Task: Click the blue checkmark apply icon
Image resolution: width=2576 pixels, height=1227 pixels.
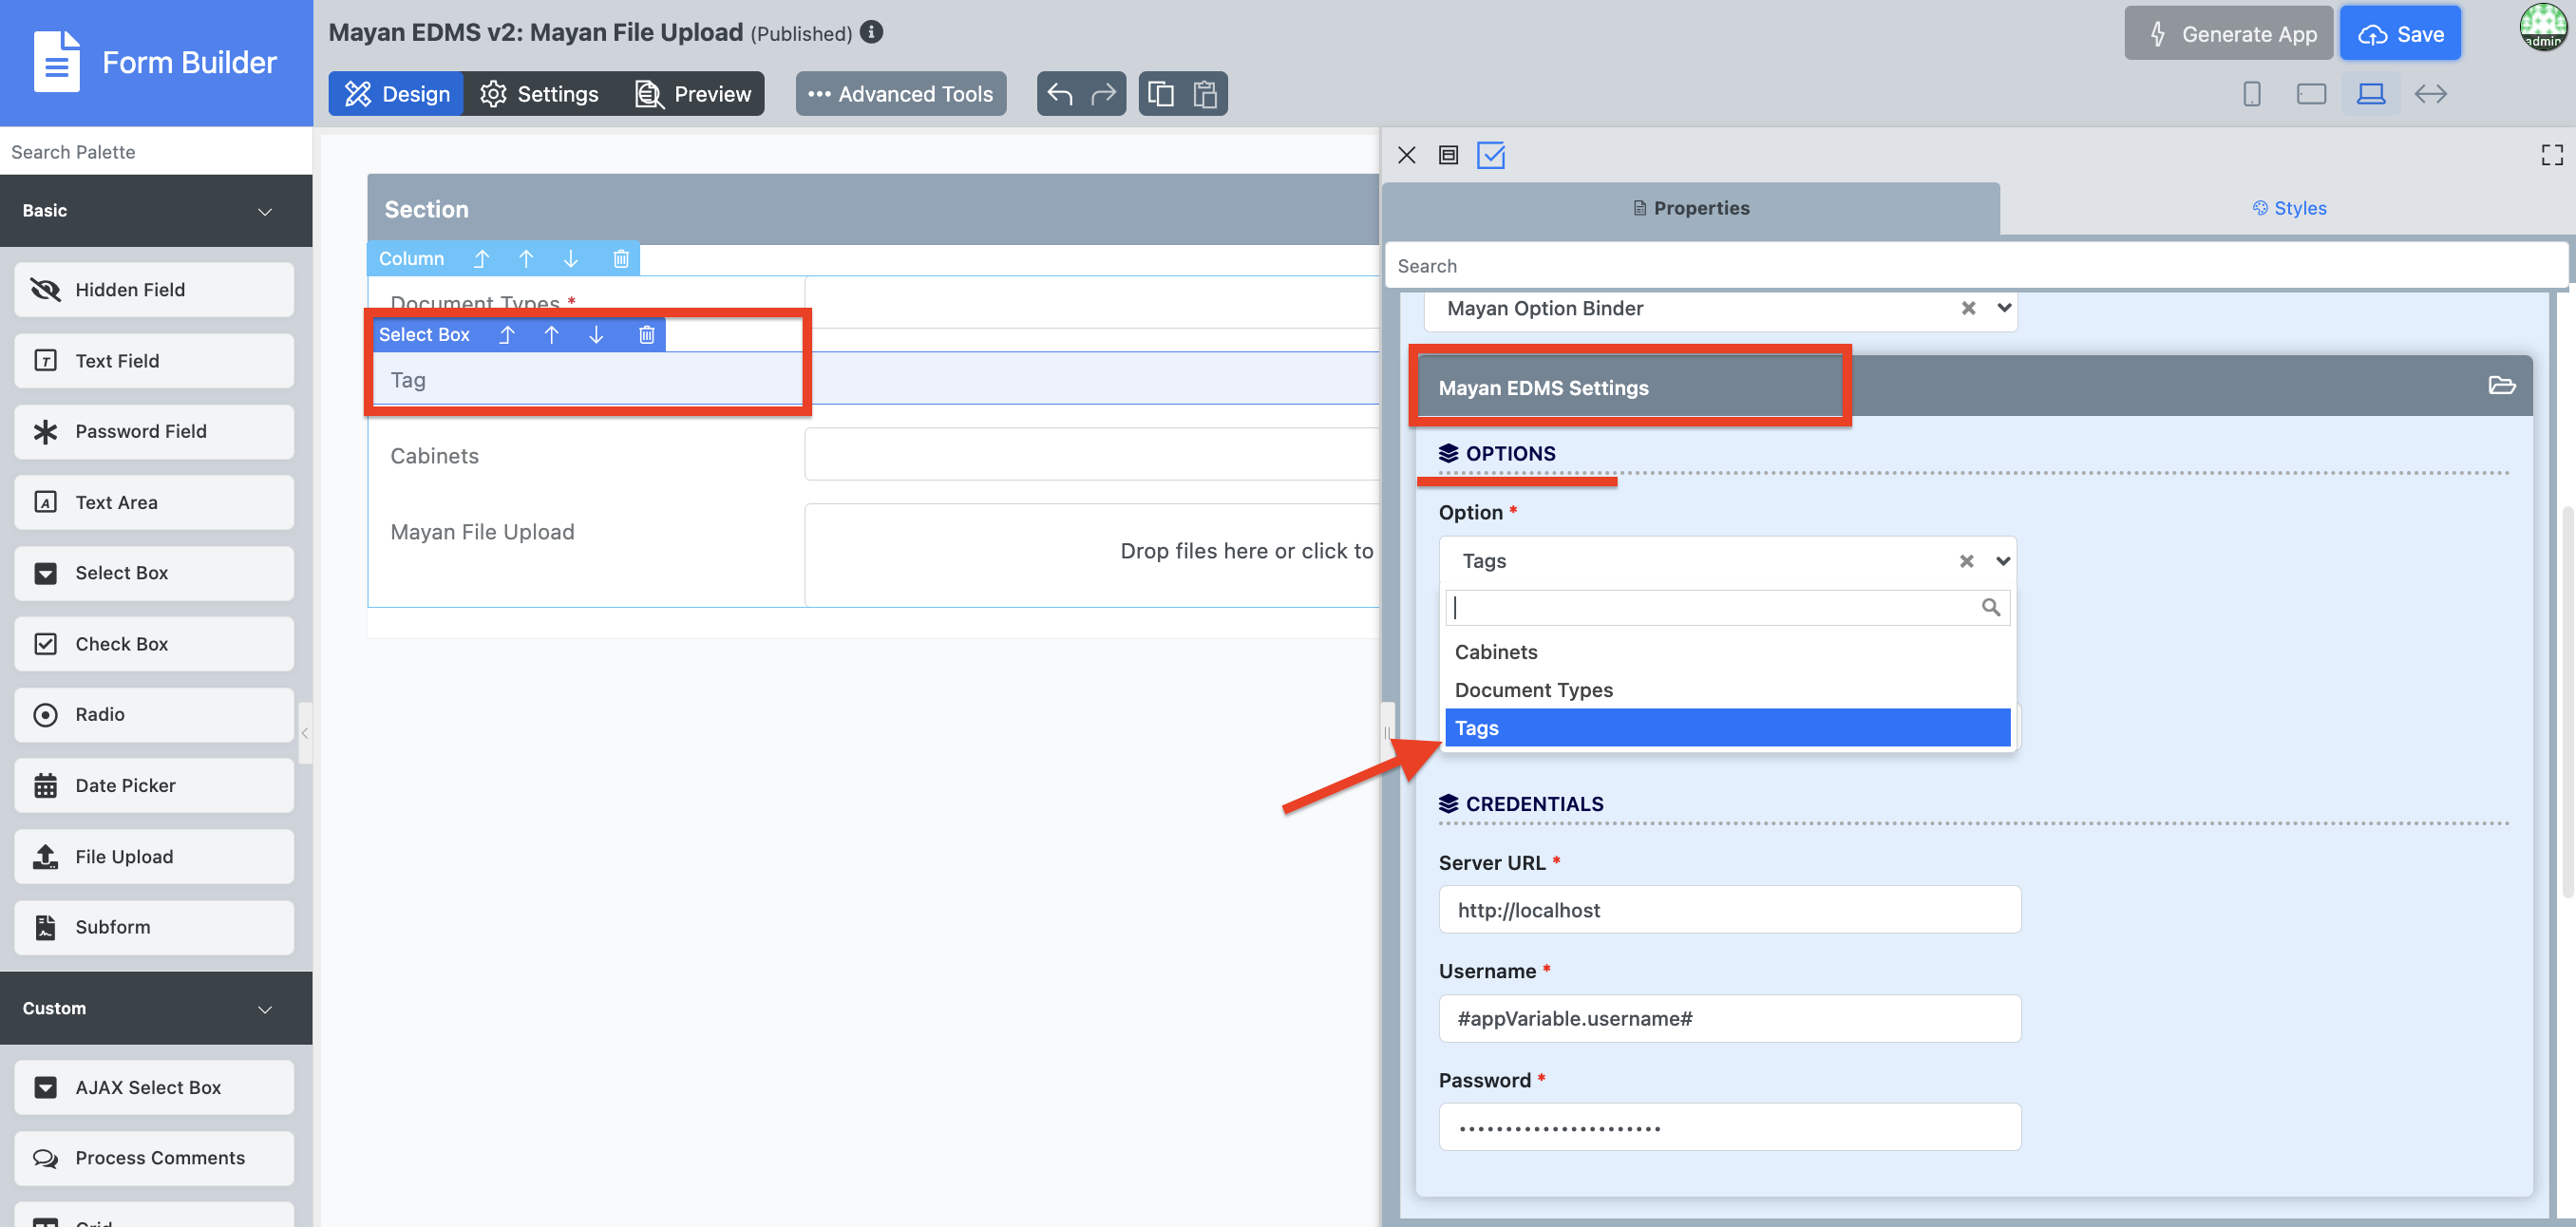Action: pyautogui.click(x=1490, y=155)
